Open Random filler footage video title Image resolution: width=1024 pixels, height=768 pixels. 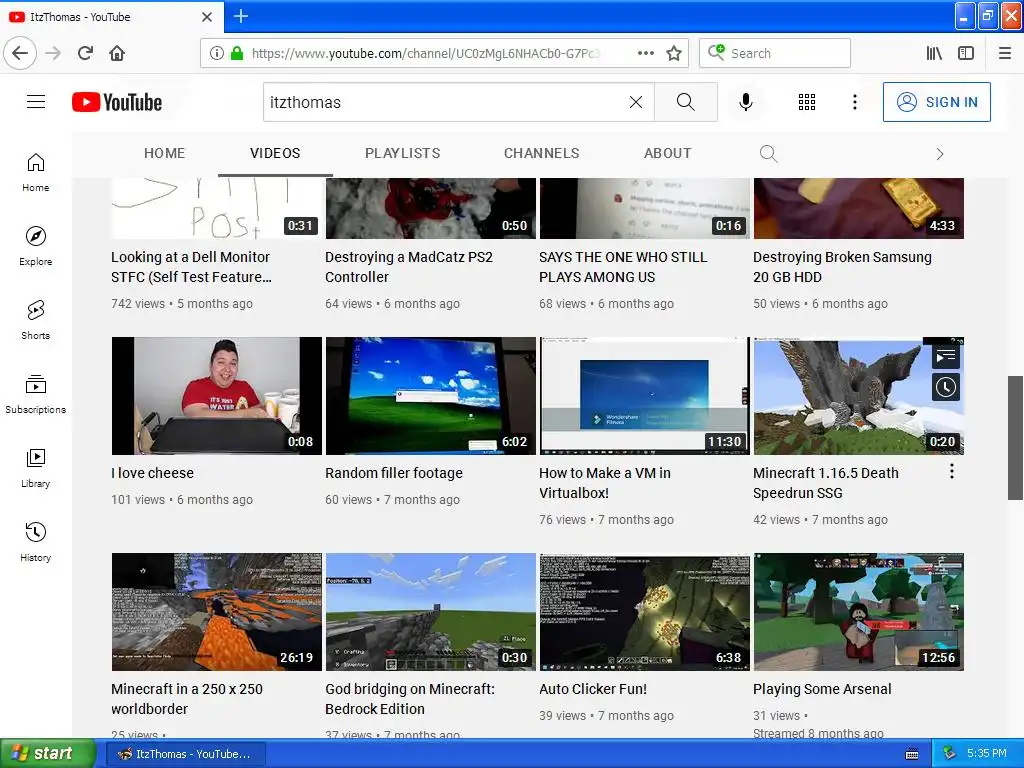pyautogui.click(x=394, y=473)
